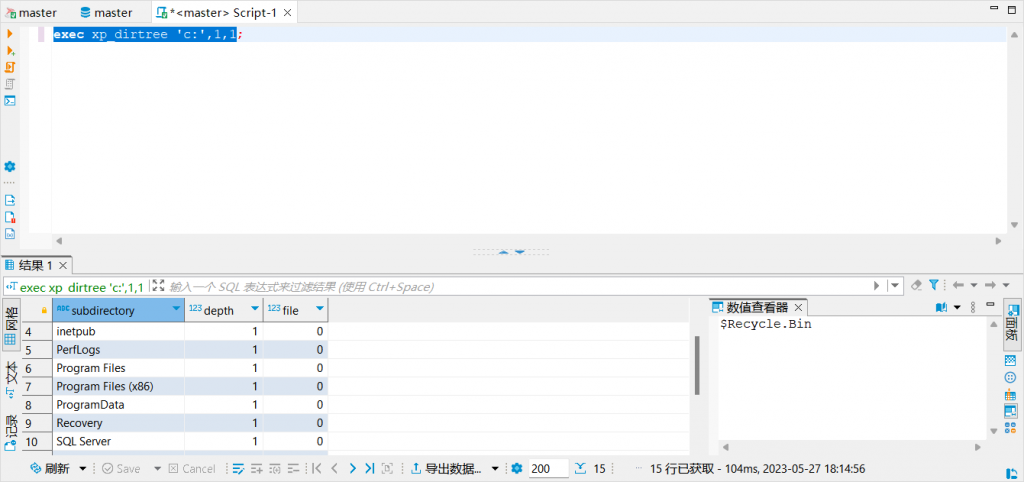Expand the Export data dropdown arrow
This screenshot has width=1024, height=482.
point(494,468)
